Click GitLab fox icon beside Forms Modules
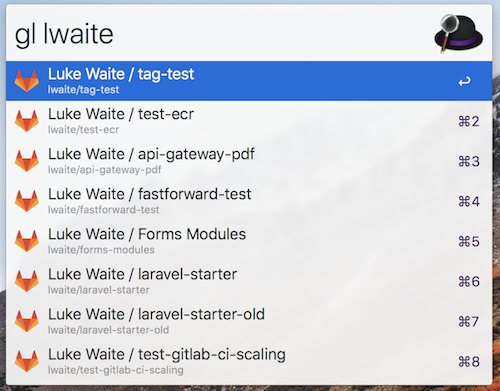The height and width of the screenshot is (391, 500). click(x=27, y=241)
